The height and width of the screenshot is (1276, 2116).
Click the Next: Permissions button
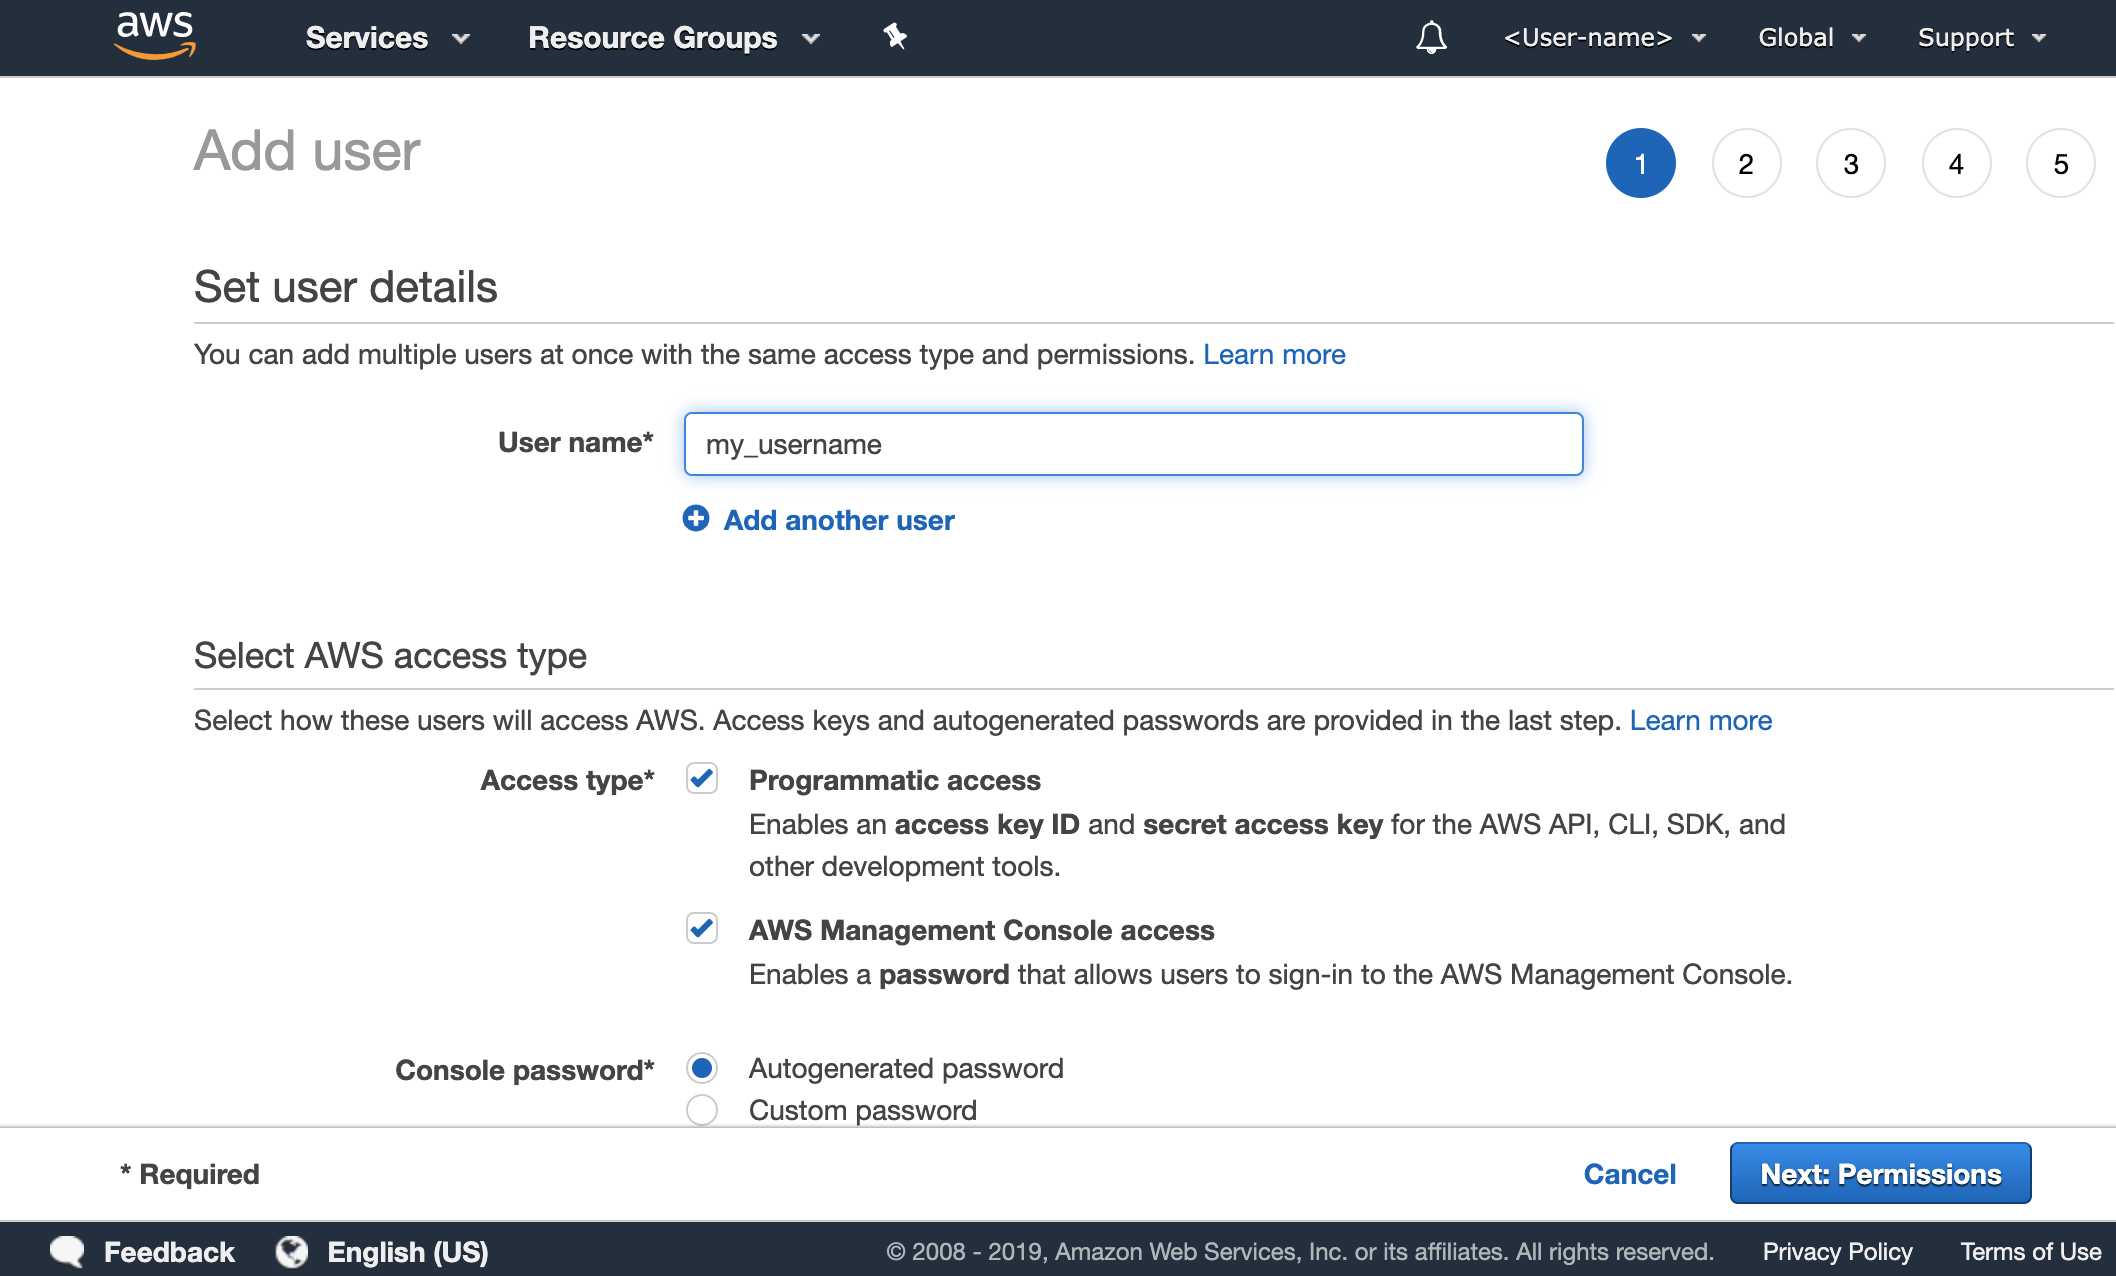pos(1880,1173)
